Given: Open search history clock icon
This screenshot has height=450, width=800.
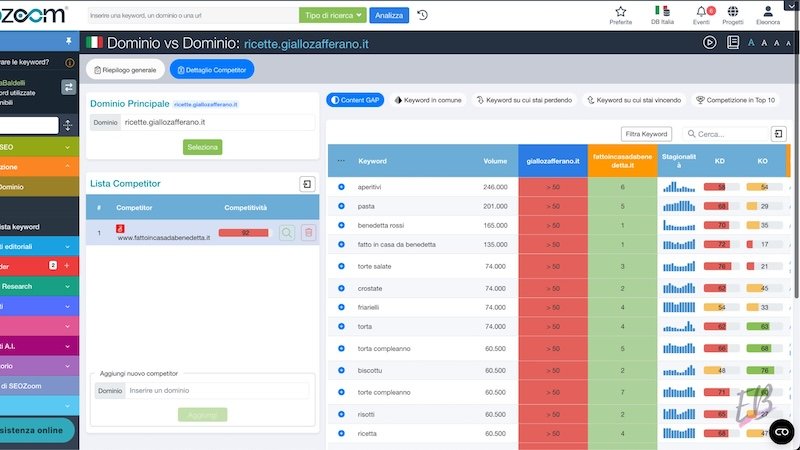Looking at the screenshot, I should [x=422, y=15].
